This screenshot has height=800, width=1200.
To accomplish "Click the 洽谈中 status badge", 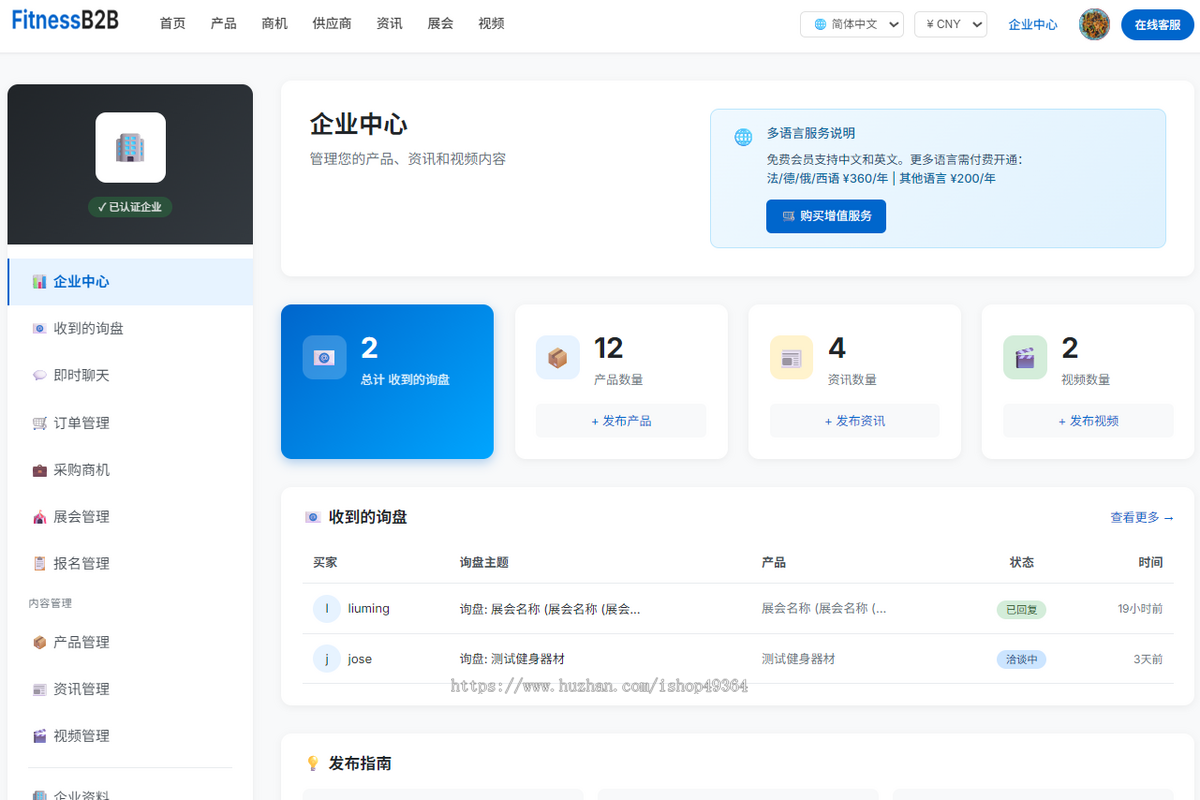I will click(1021, 660).
